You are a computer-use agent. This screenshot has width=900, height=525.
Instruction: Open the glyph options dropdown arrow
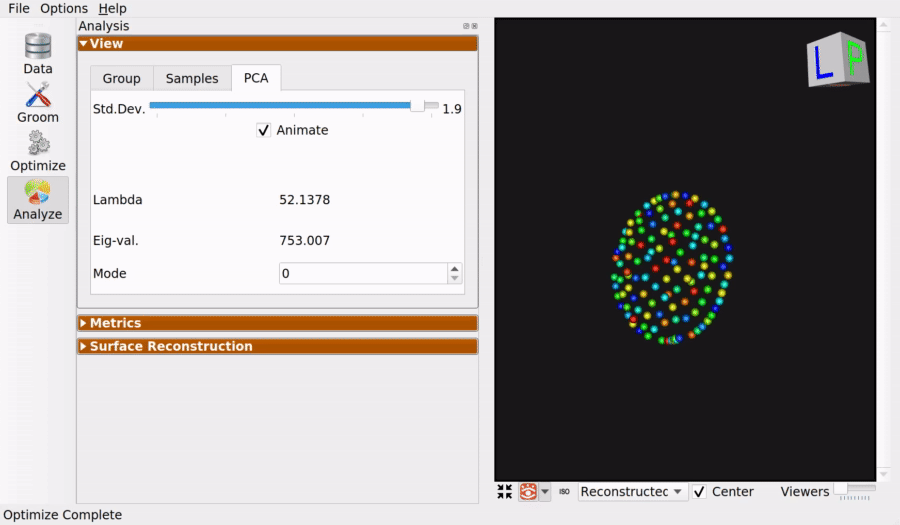(x=545, y=492)
